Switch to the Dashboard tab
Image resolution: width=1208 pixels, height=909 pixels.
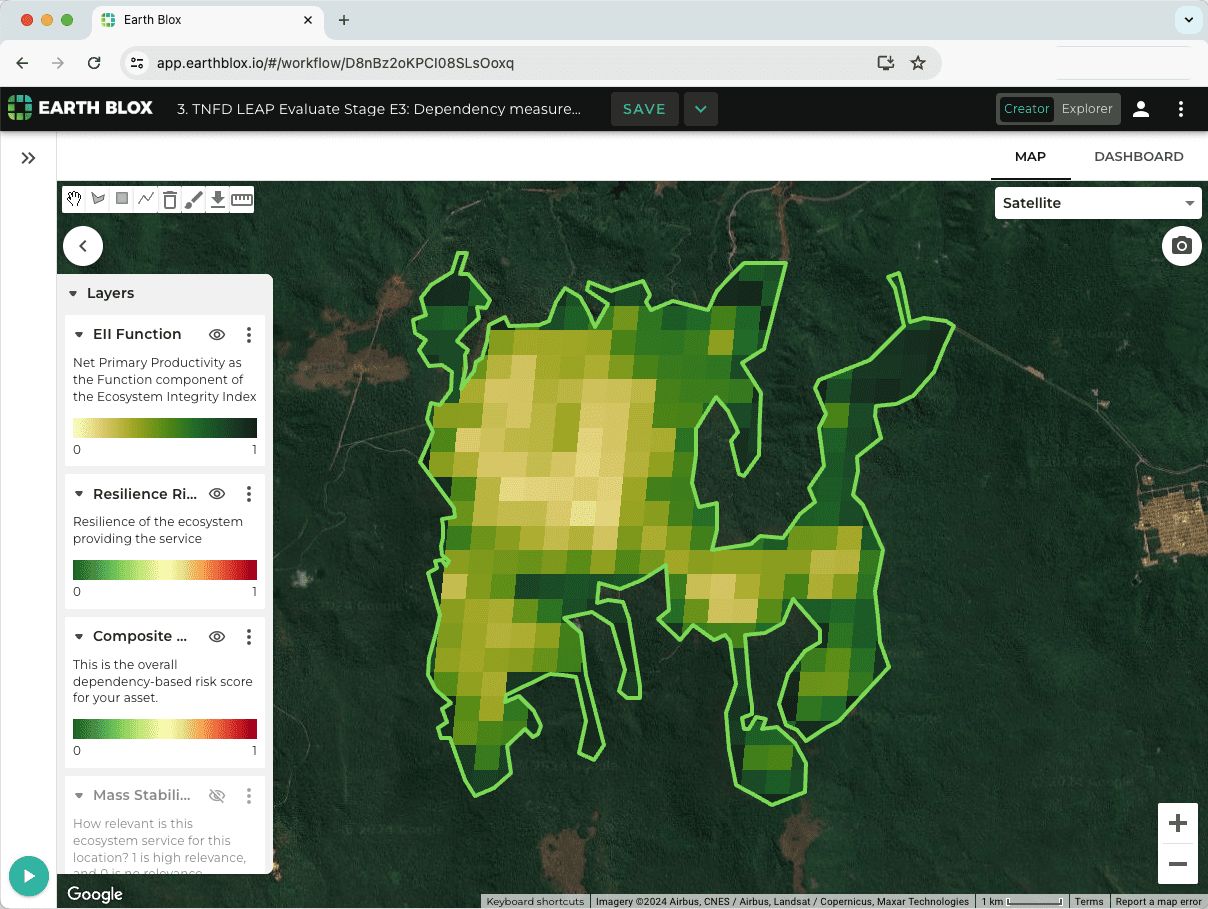point(1138,156)
